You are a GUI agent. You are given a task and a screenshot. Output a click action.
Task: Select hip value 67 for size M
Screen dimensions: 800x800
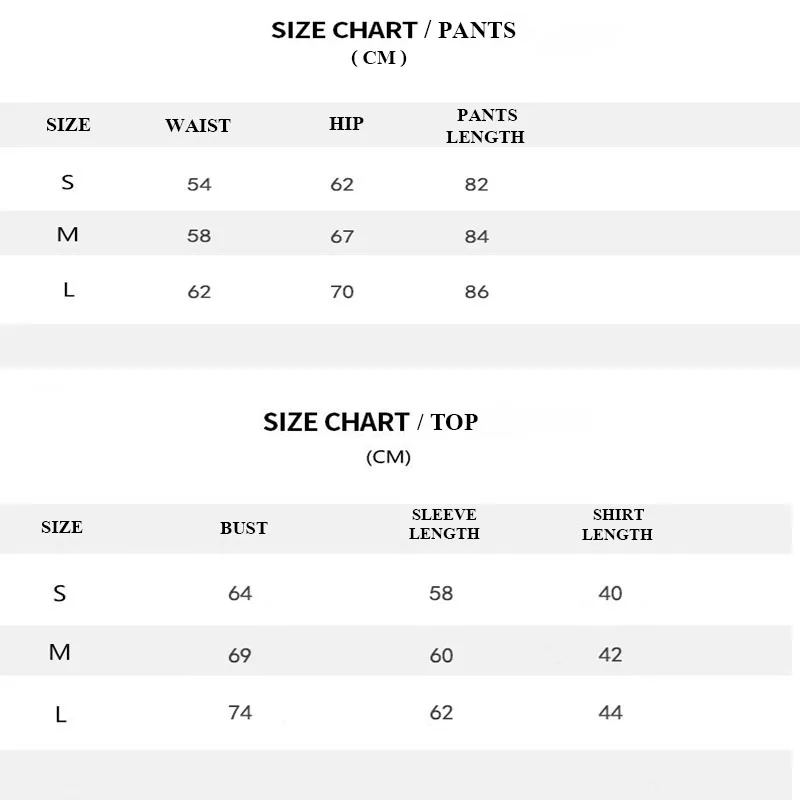coord(342,237)
